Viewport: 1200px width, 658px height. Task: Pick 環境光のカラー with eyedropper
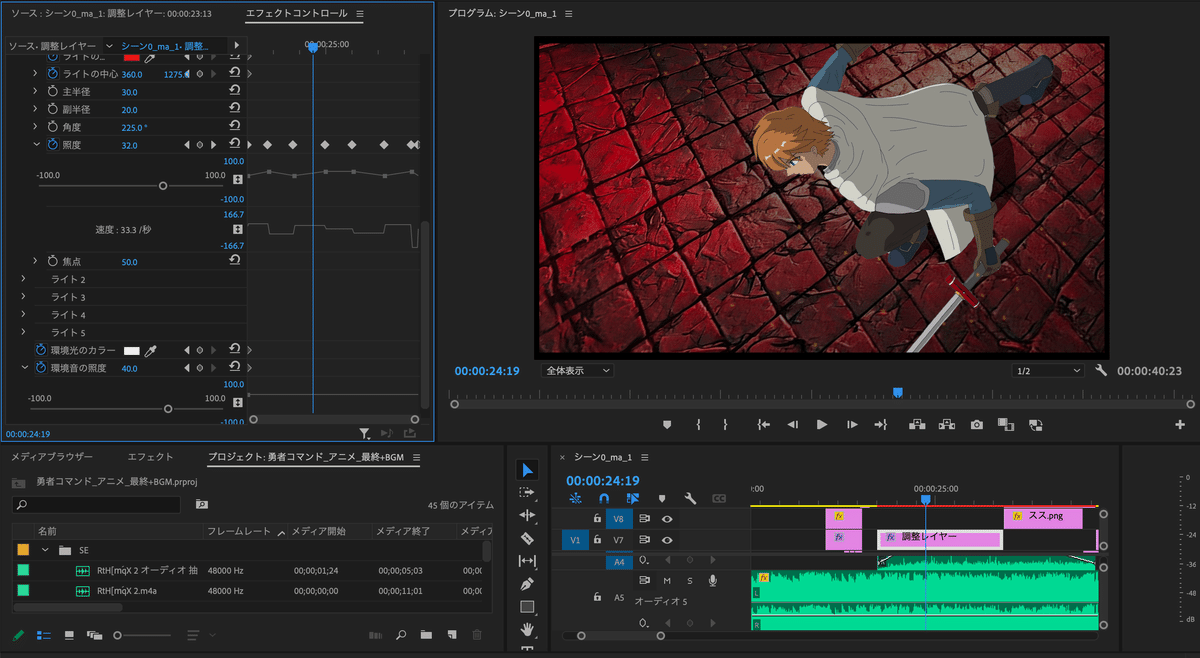[x=152, y=351]
